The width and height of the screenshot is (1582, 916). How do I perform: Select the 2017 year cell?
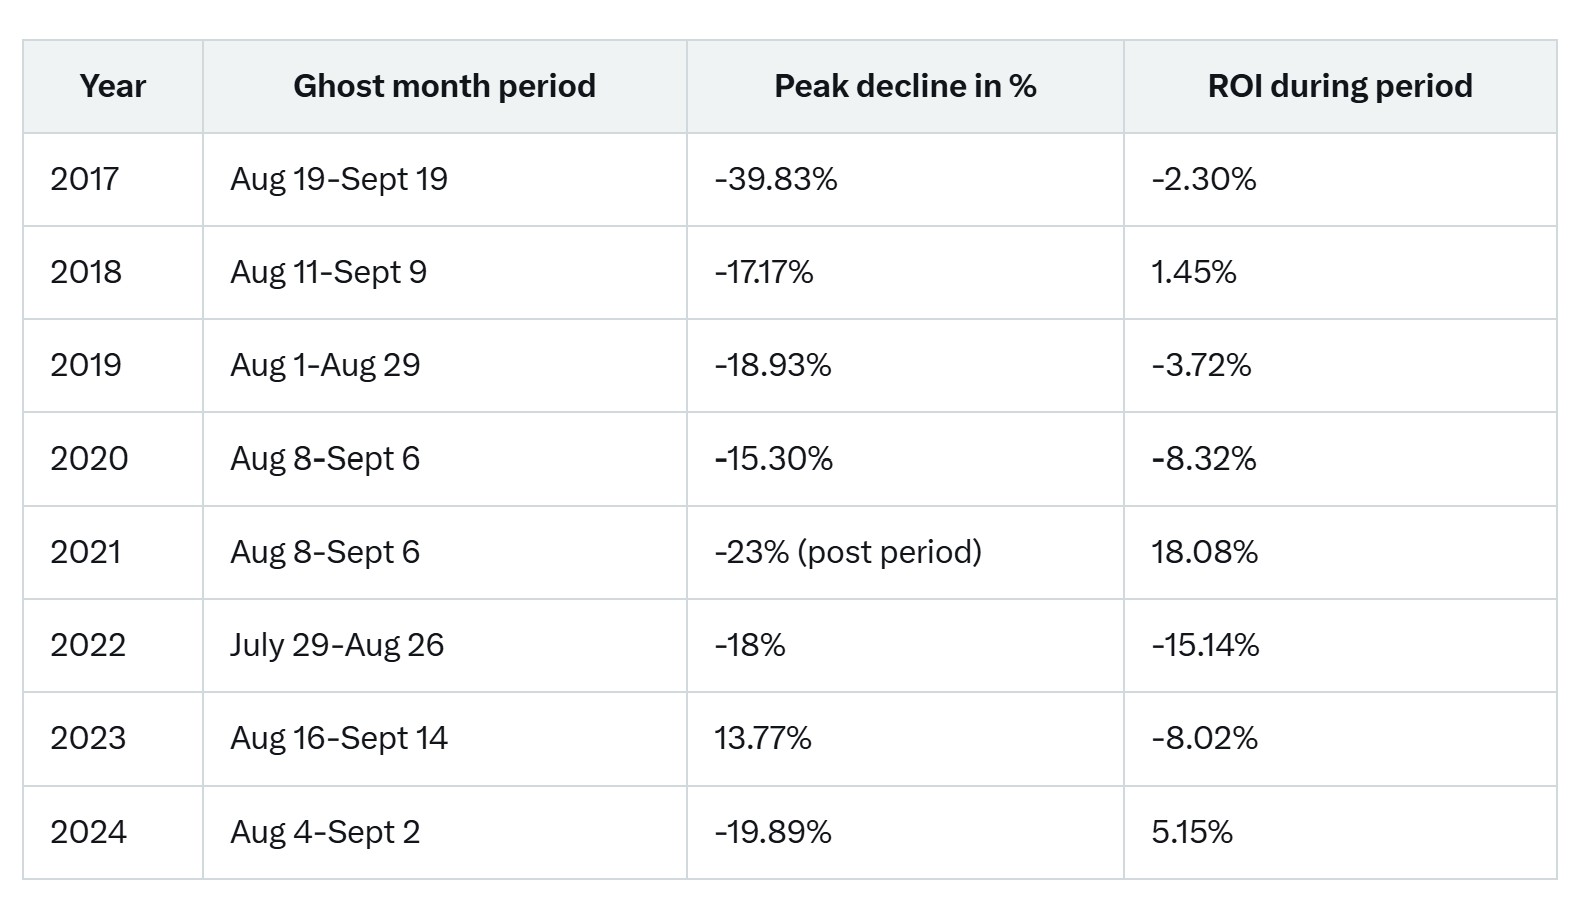point(85,180)
